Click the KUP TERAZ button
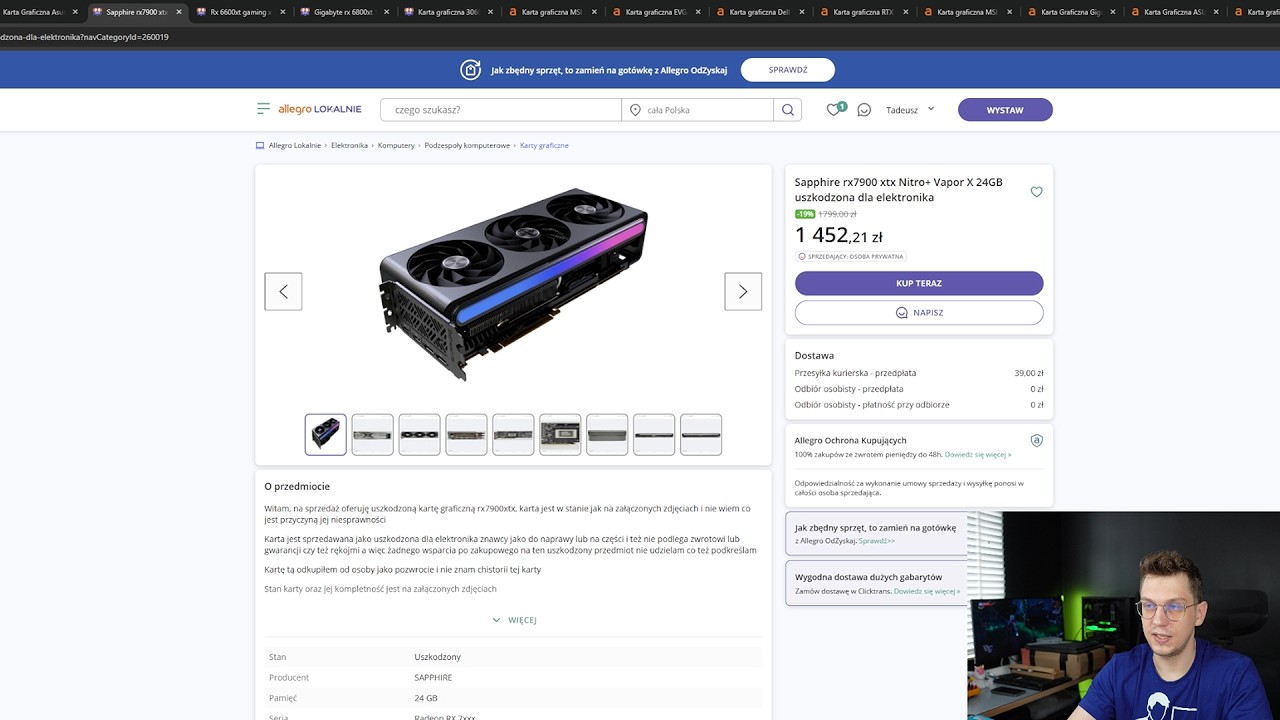The image size is (1280, 720). coord(919,283)
